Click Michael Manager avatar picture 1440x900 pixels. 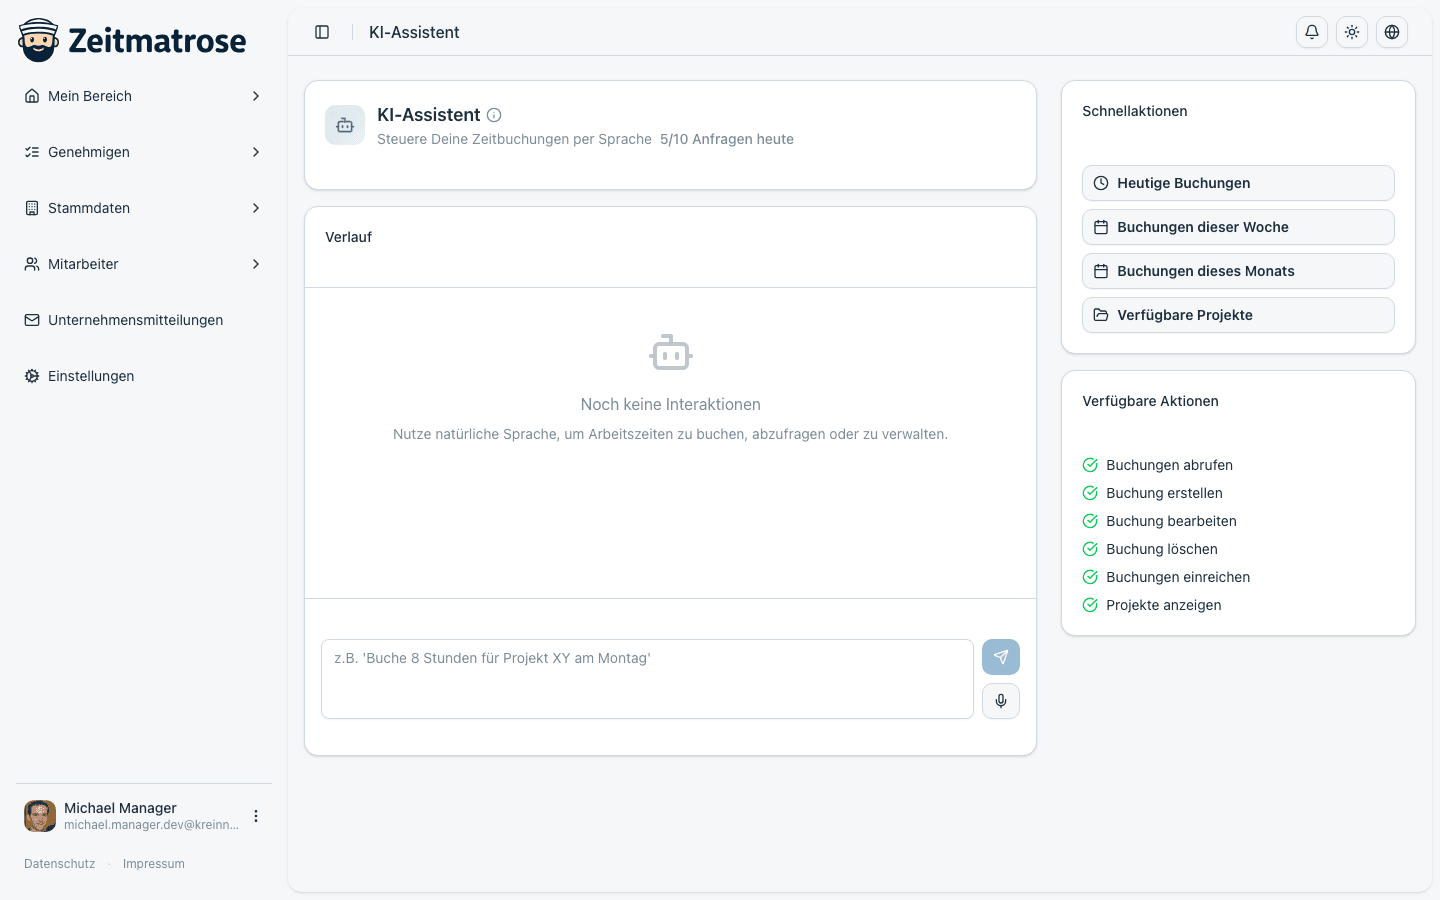click(x=40, y=816)
